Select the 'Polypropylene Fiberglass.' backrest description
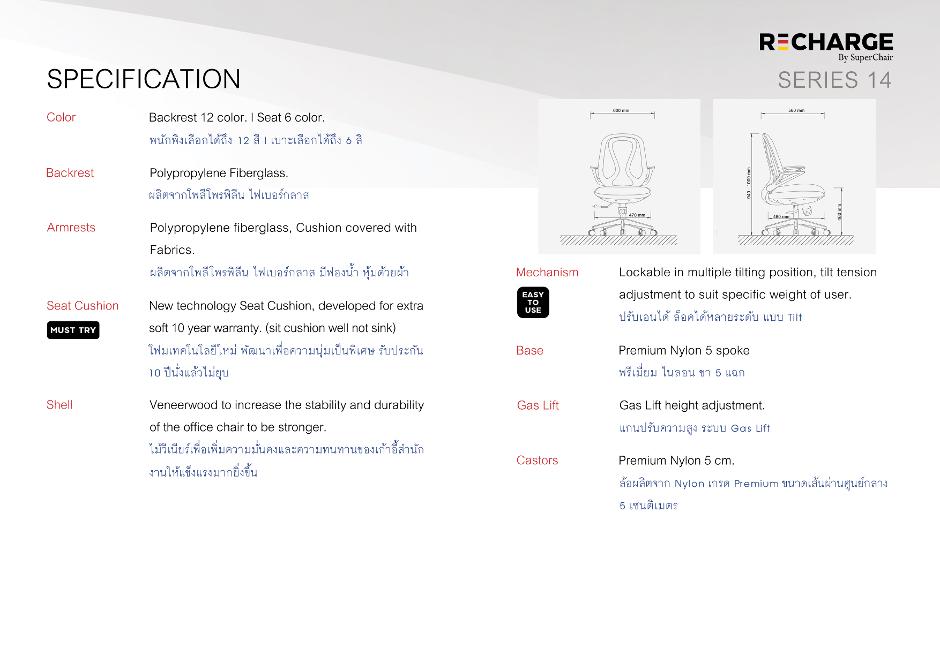Viewport: 940px width, 664px height. (x=219, y=173)
